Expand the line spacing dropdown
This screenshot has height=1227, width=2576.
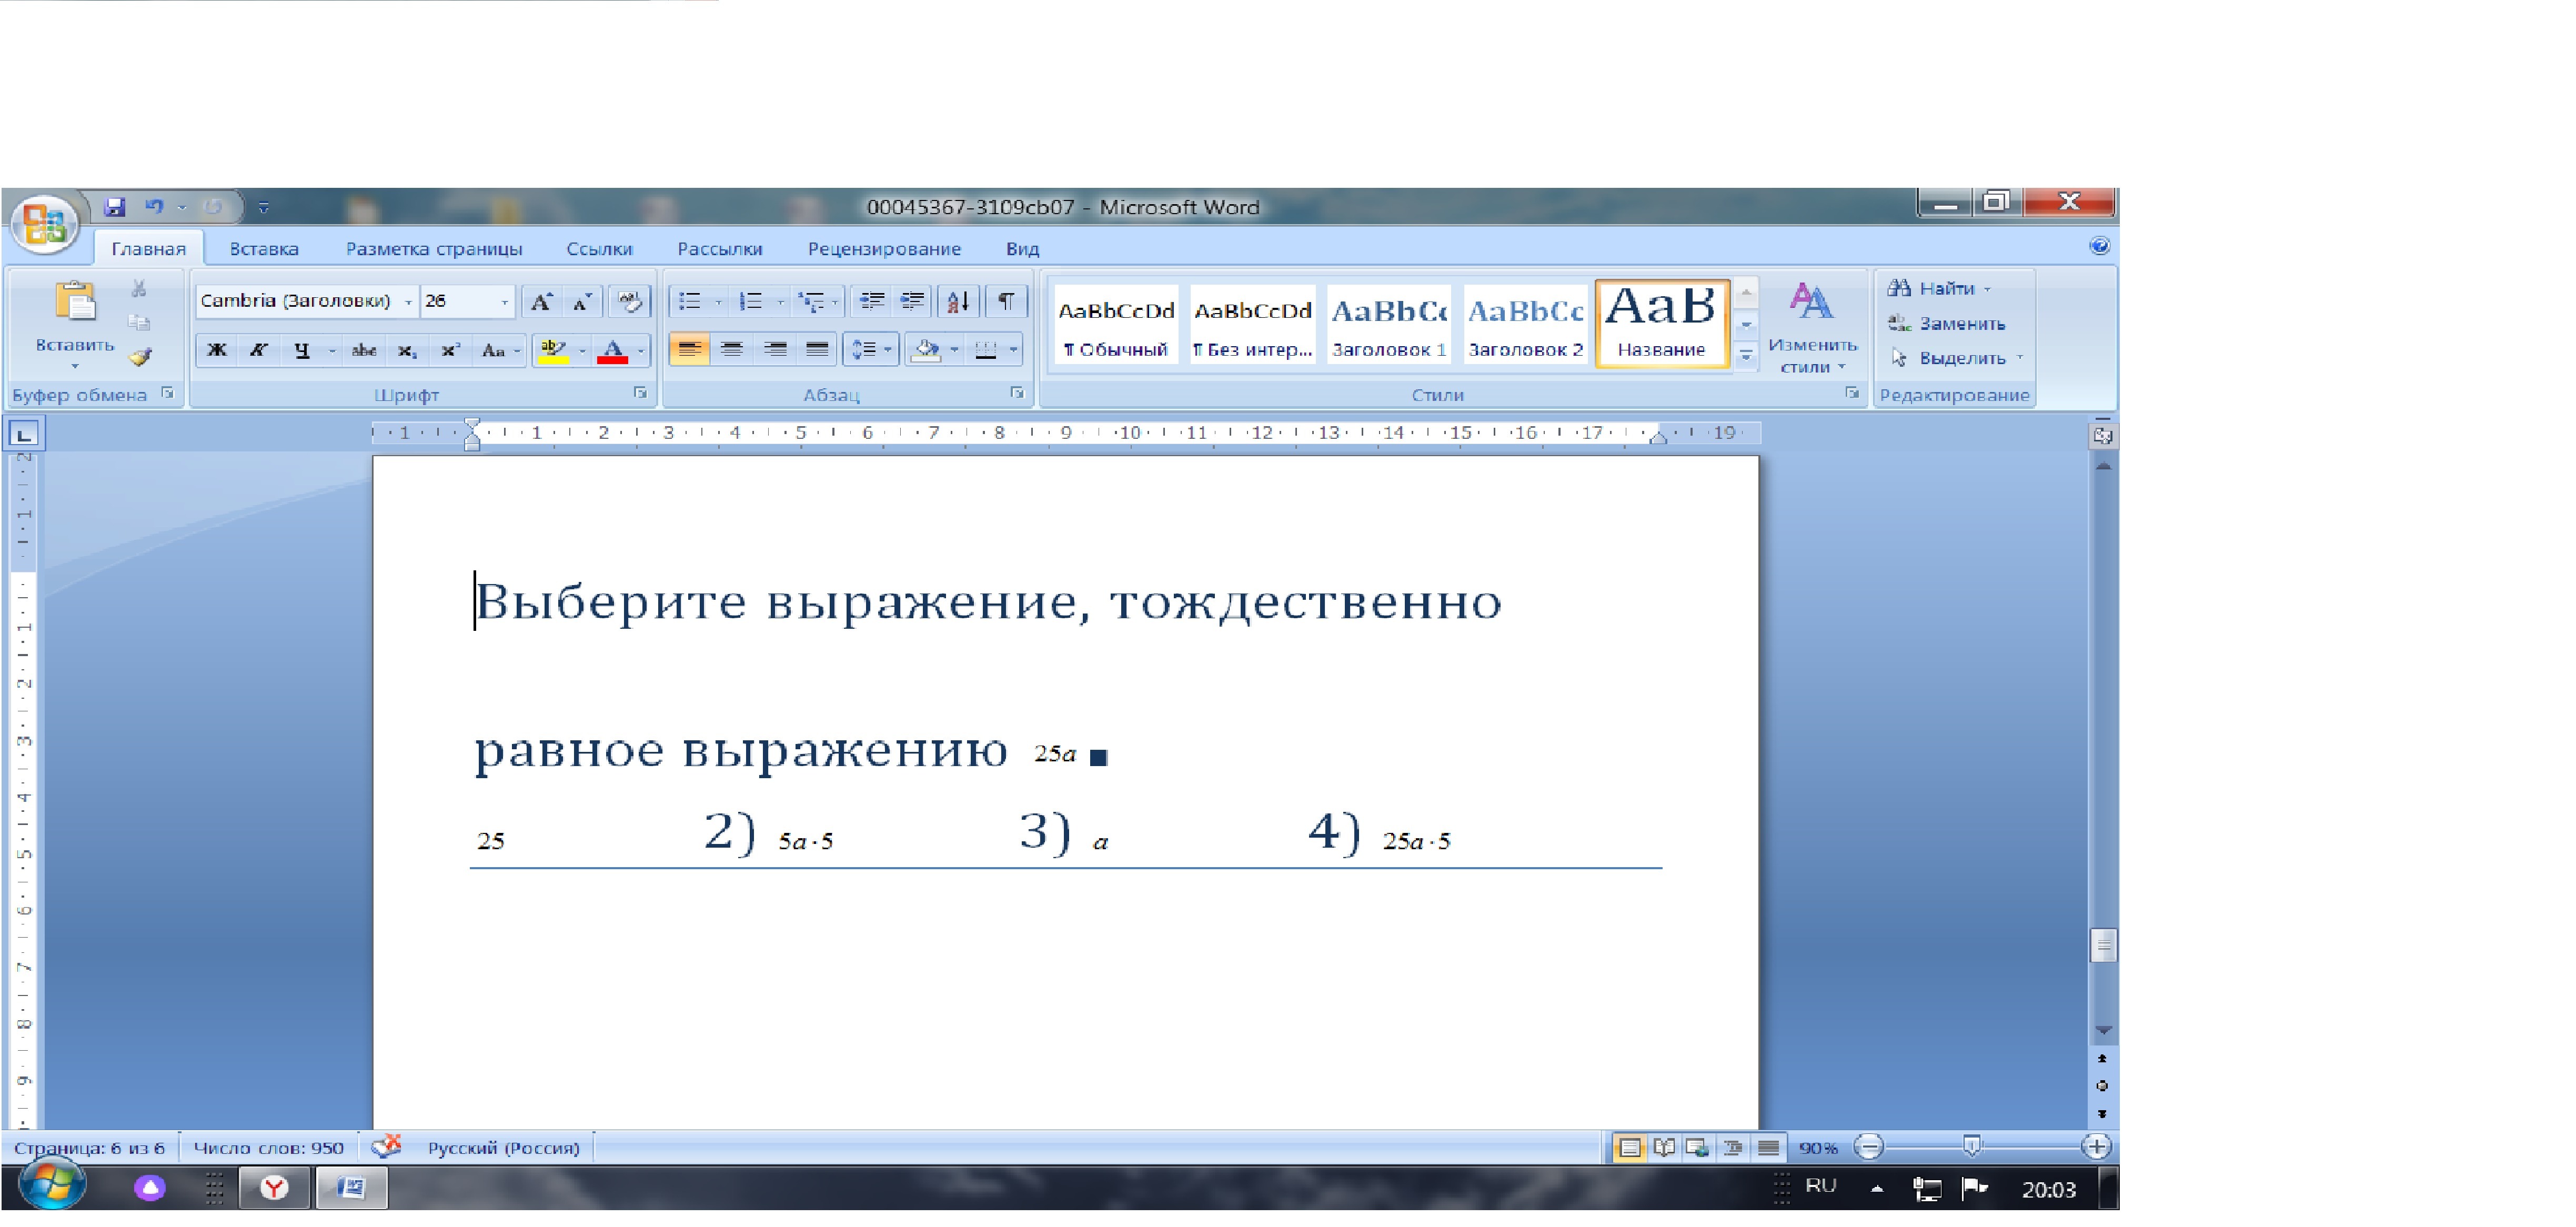(887, 350)
